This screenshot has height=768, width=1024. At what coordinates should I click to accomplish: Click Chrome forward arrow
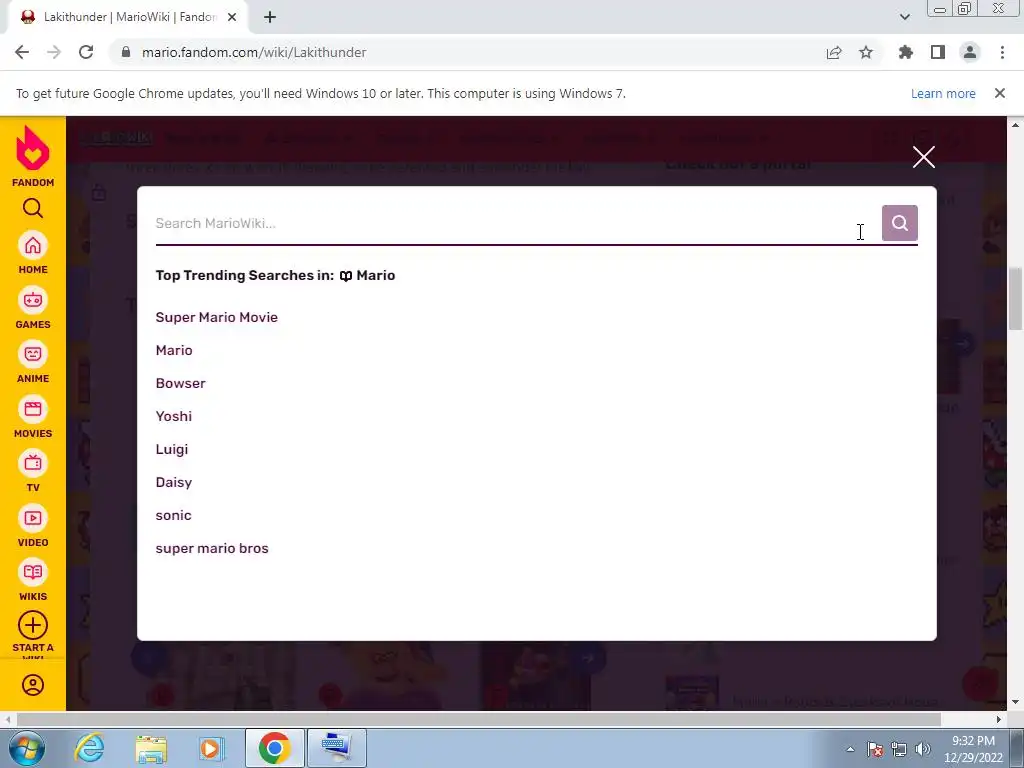click(54, 52)
